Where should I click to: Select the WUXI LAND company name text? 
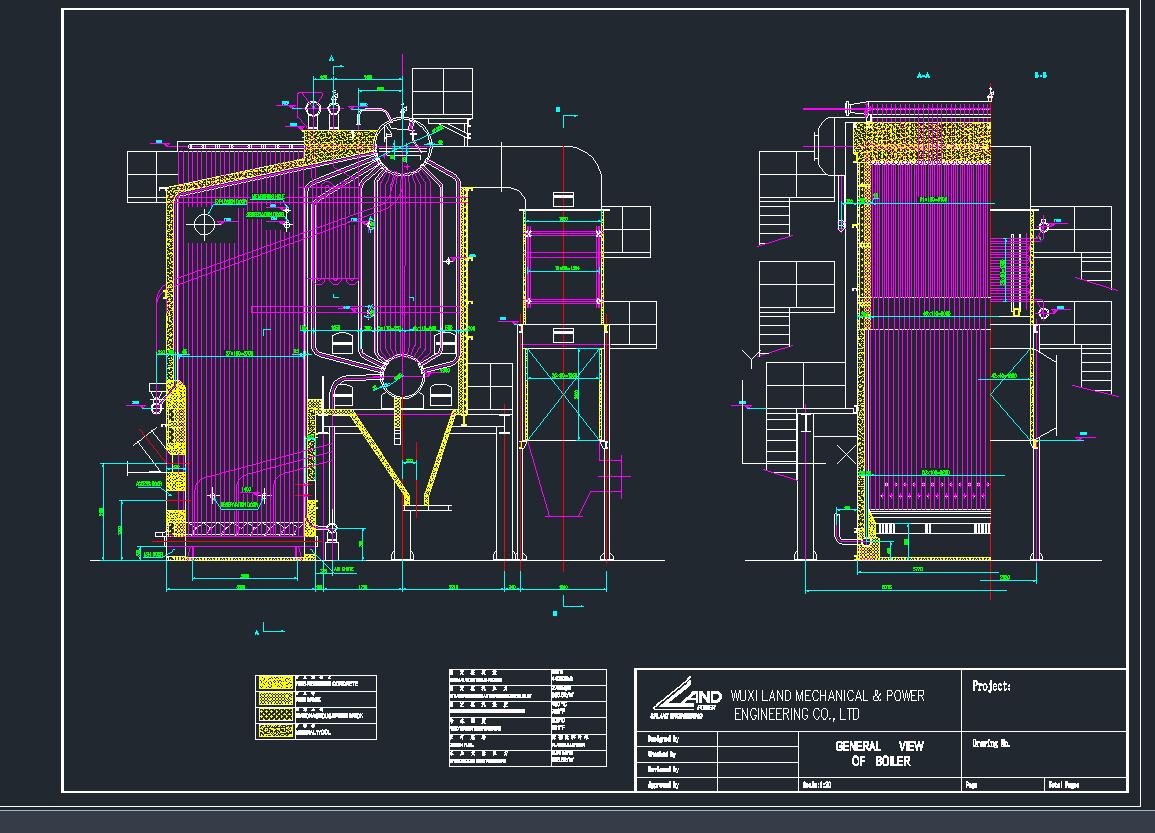point(828,704)
